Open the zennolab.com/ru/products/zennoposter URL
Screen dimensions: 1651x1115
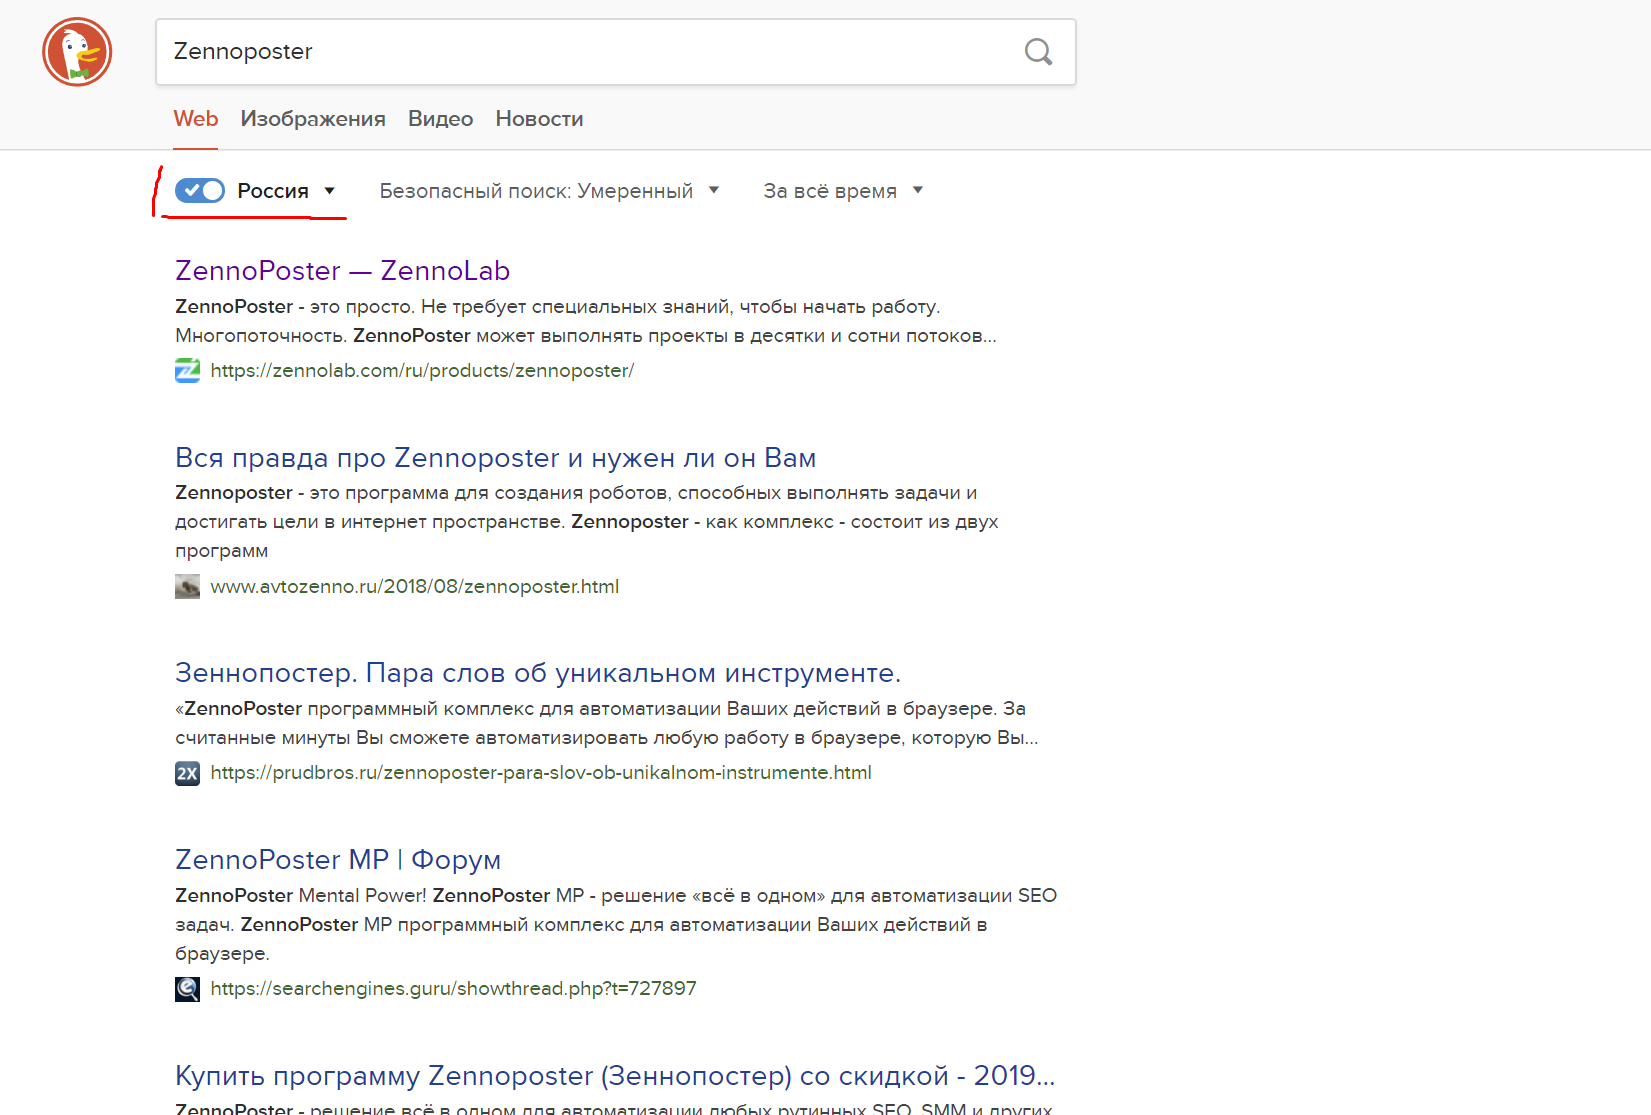click(422, 371)
